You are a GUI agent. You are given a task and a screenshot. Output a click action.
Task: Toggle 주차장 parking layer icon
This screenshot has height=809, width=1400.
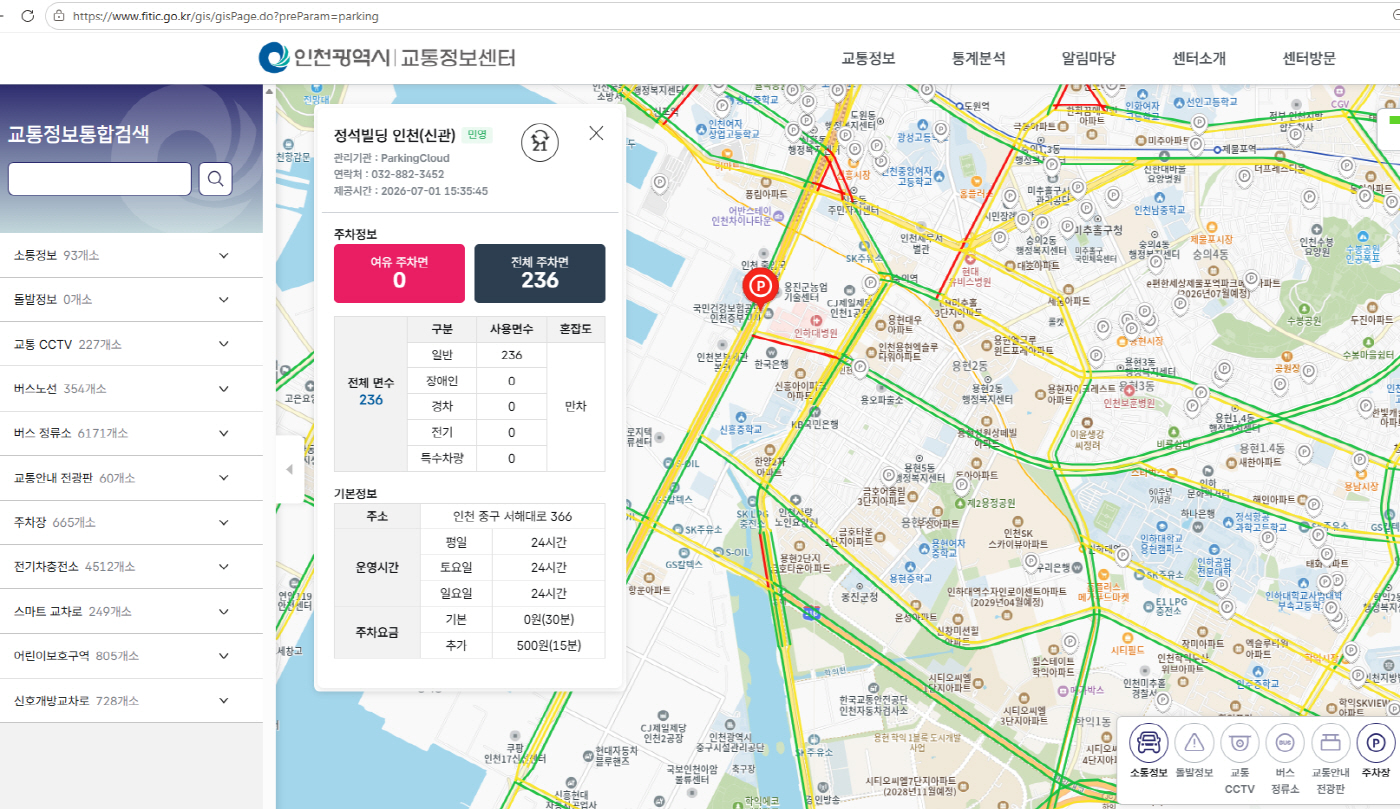coord(1376,743)
